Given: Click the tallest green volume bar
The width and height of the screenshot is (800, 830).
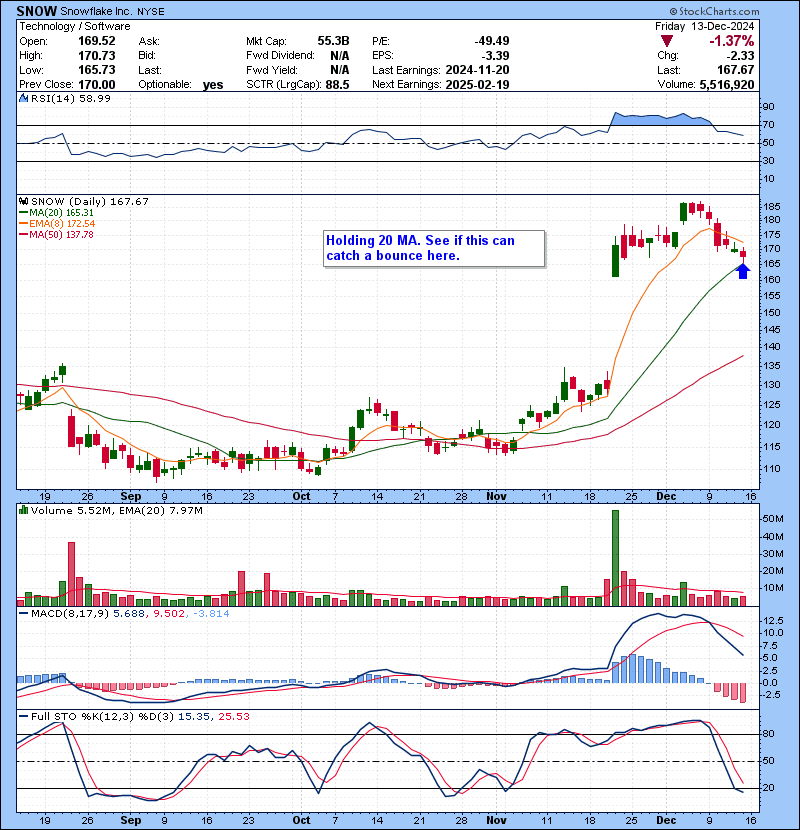Looking at the screenshot, I should coord(615,558).
